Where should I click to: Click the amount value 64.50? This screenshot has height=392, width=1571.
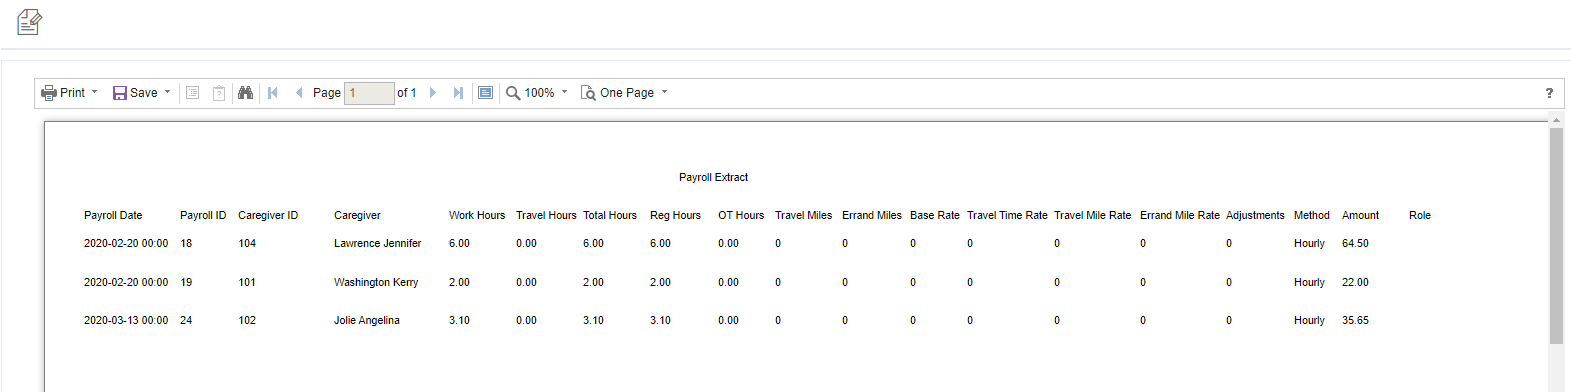1355,243
